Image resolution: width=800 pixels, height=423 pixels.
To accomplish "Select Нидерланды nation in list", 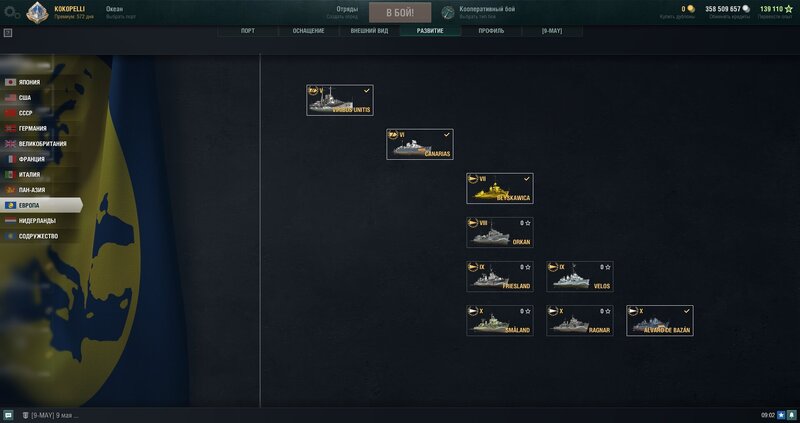I will 40,220.
